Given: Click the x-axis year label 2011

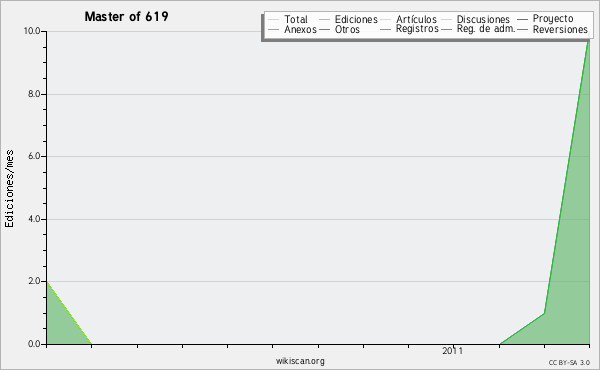Looking at the screenshot, I should [x=452, y=351].
